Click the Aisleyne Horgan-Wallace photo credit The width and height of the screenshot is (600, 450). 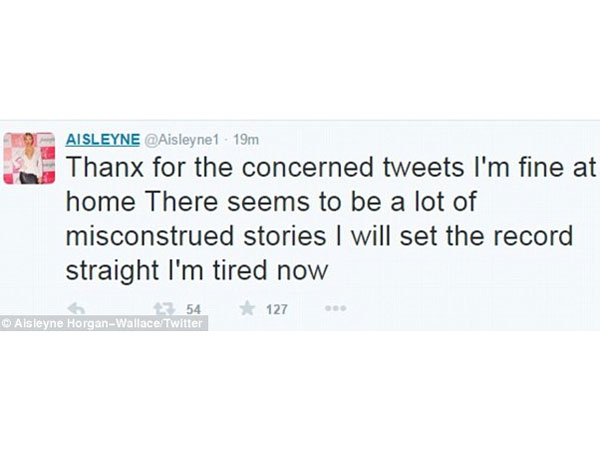[103, 325]
